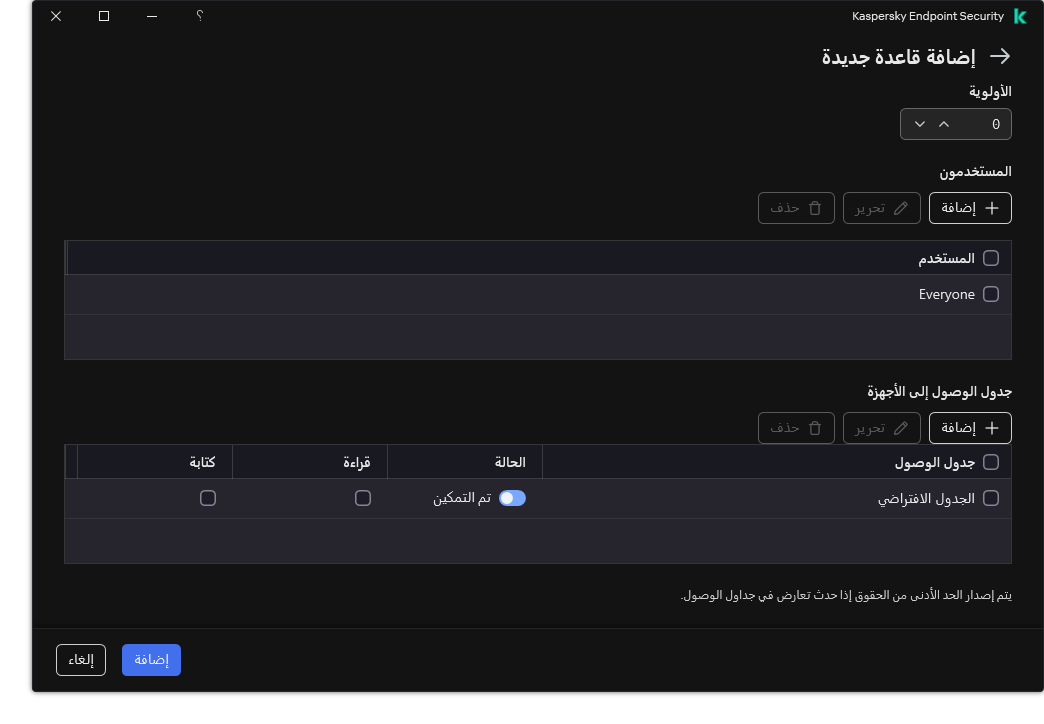Screen dimensions: 1044x724
Task: Click the pencil icon in device schedules section
Action: (x=881, y=428)
